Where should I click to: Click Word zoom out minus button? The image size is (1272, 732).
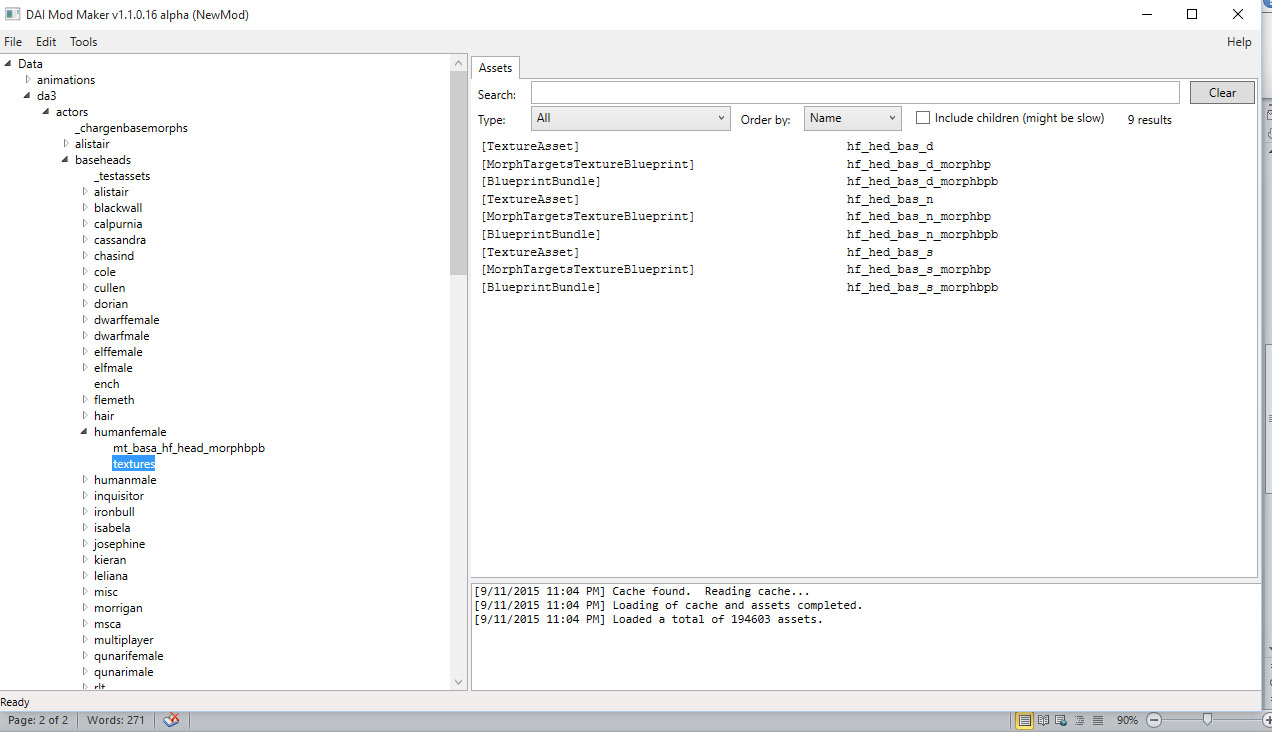[1153, 720]
